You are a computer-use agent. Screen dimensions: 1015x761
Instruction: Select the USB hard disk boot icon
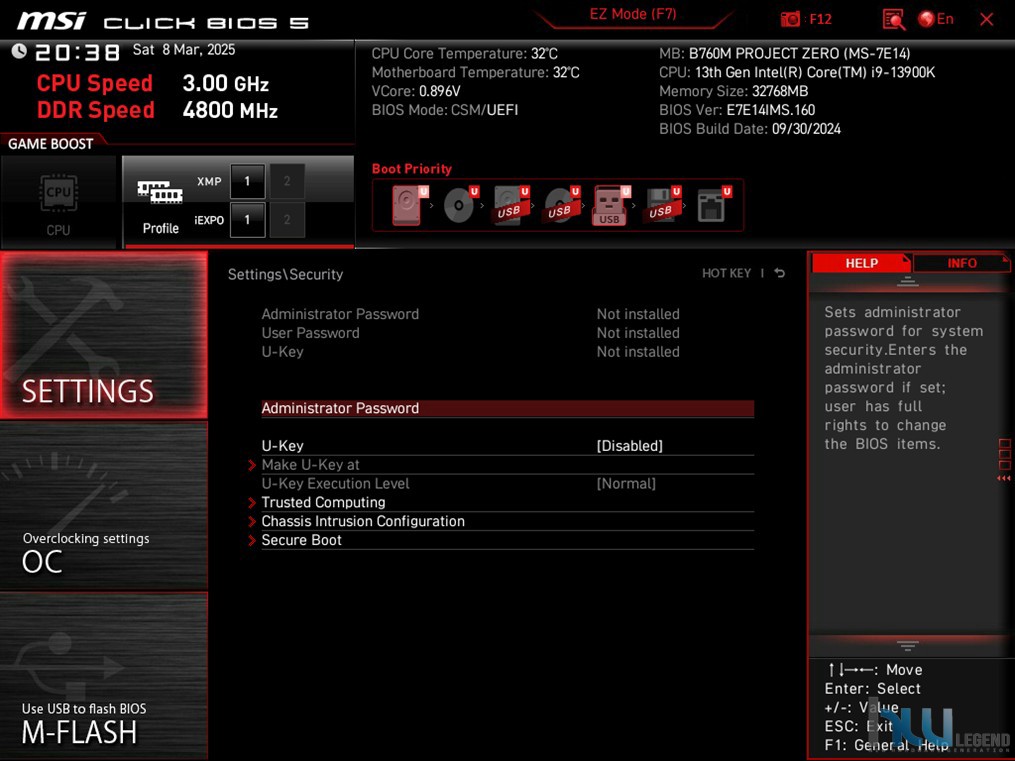point(511,204)
